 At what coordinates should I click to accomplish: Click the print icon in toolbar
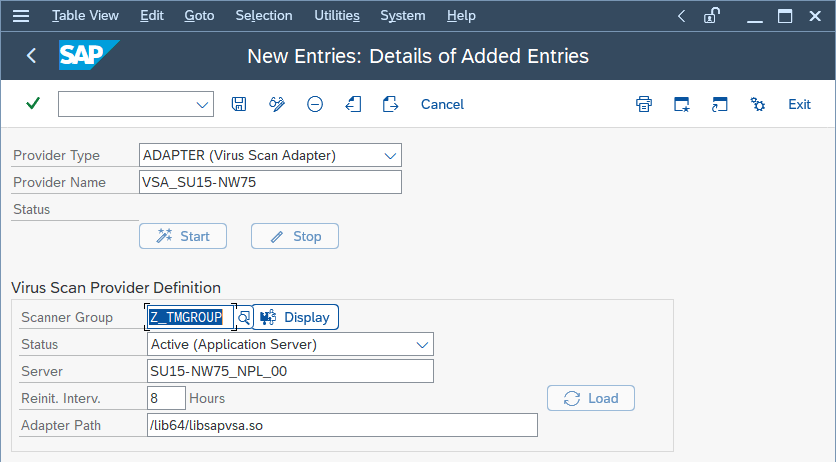644,104
